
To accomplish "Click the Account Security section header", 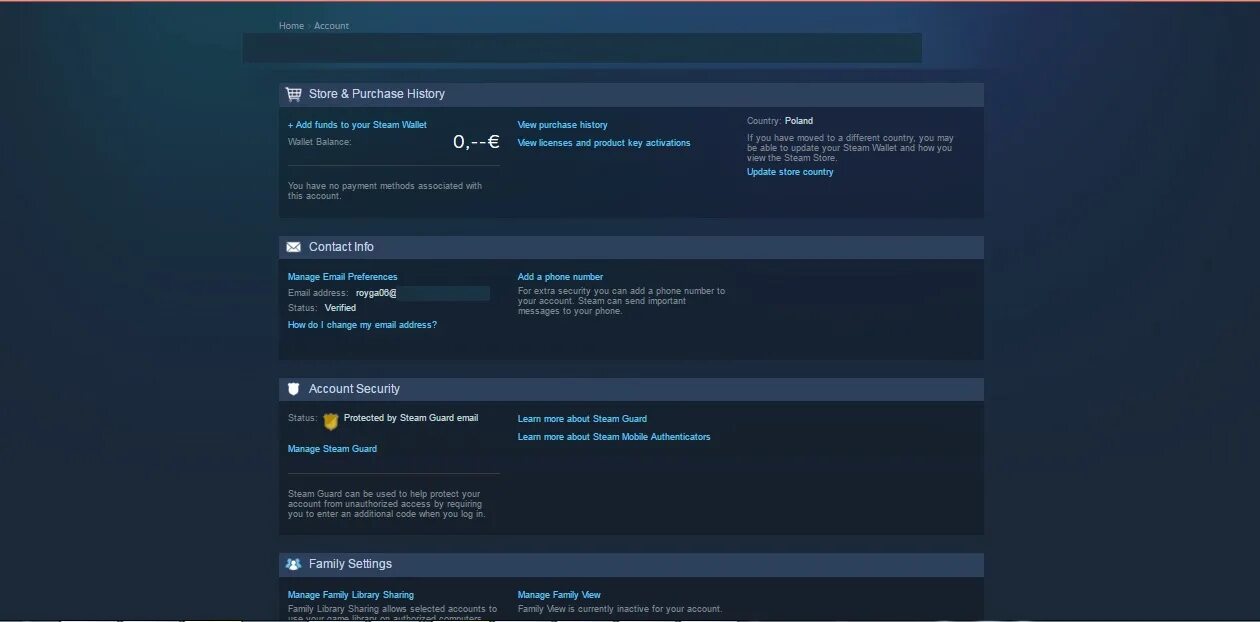I will coord(631,389).
